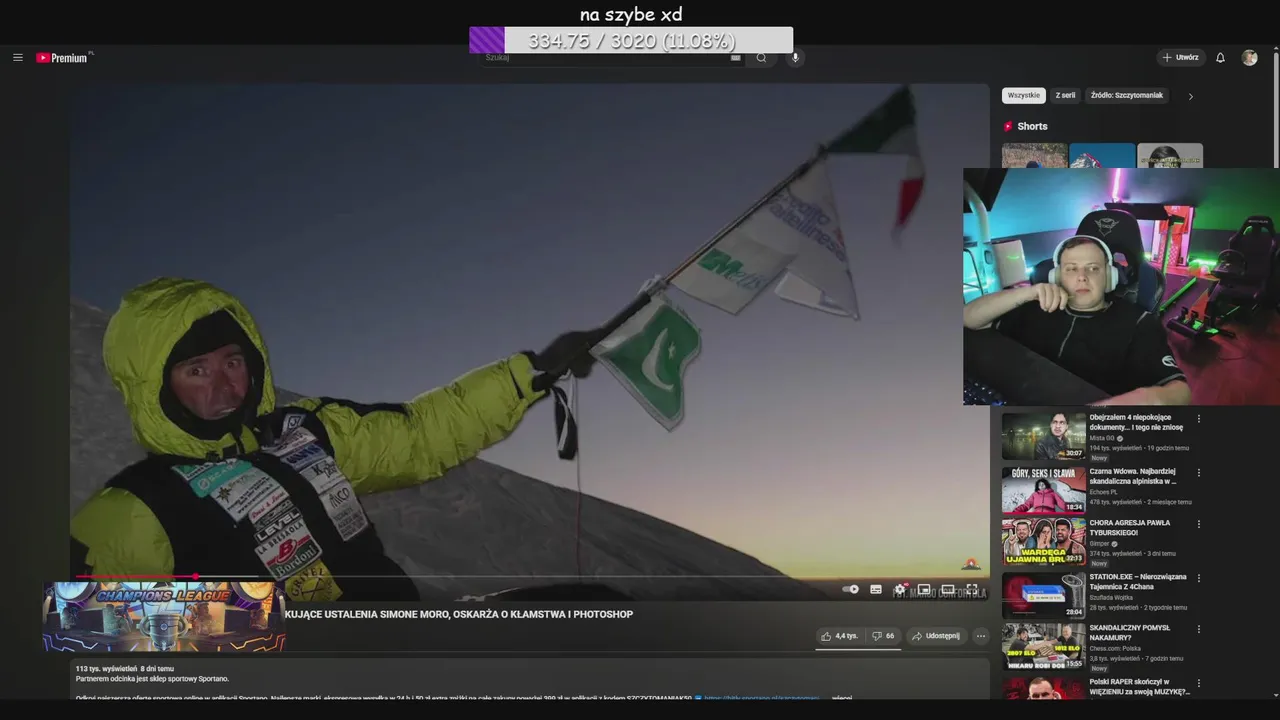Open player settings gear
This screenshot has height=720, width=1280.
click(900, 589)
